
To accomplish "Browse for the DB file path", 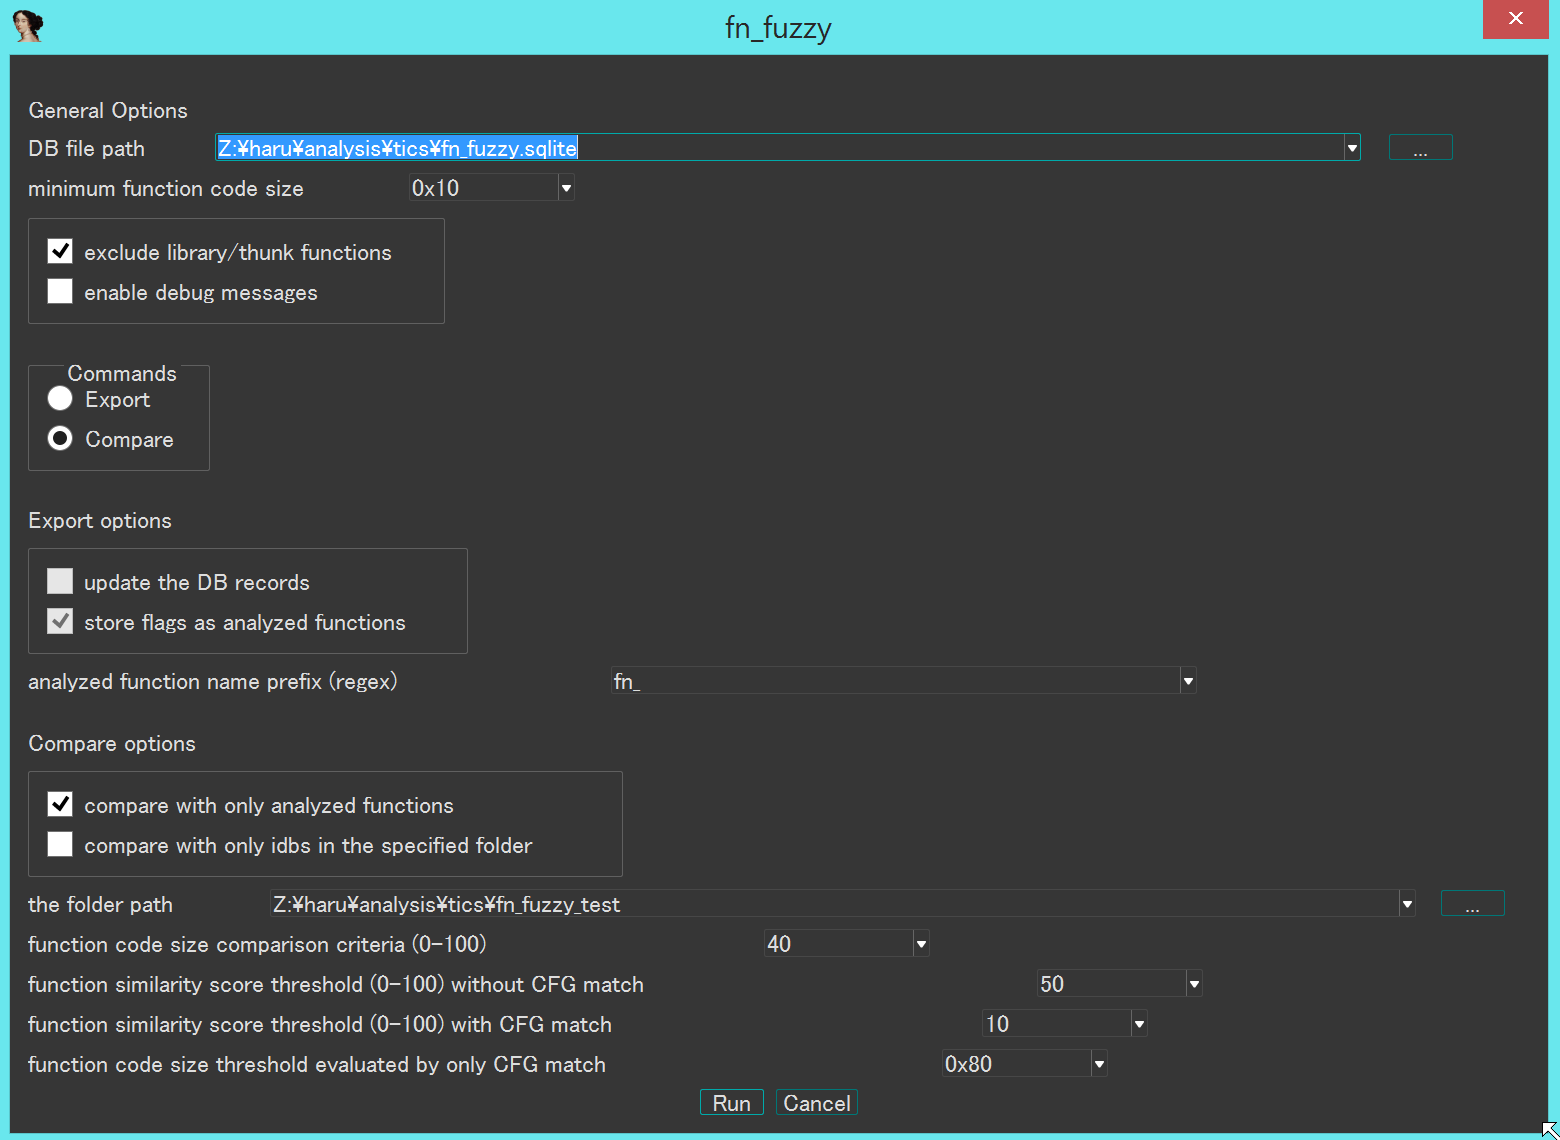I will click(x=1420, y=148).
